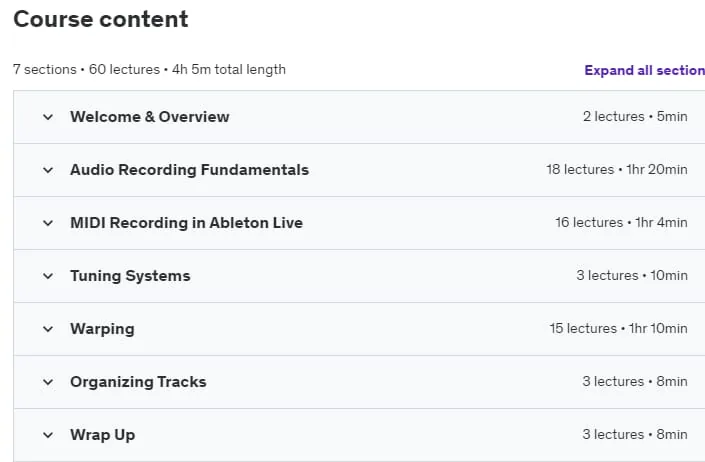
Task: Expand the Warping section chevron
Action: 48,329
